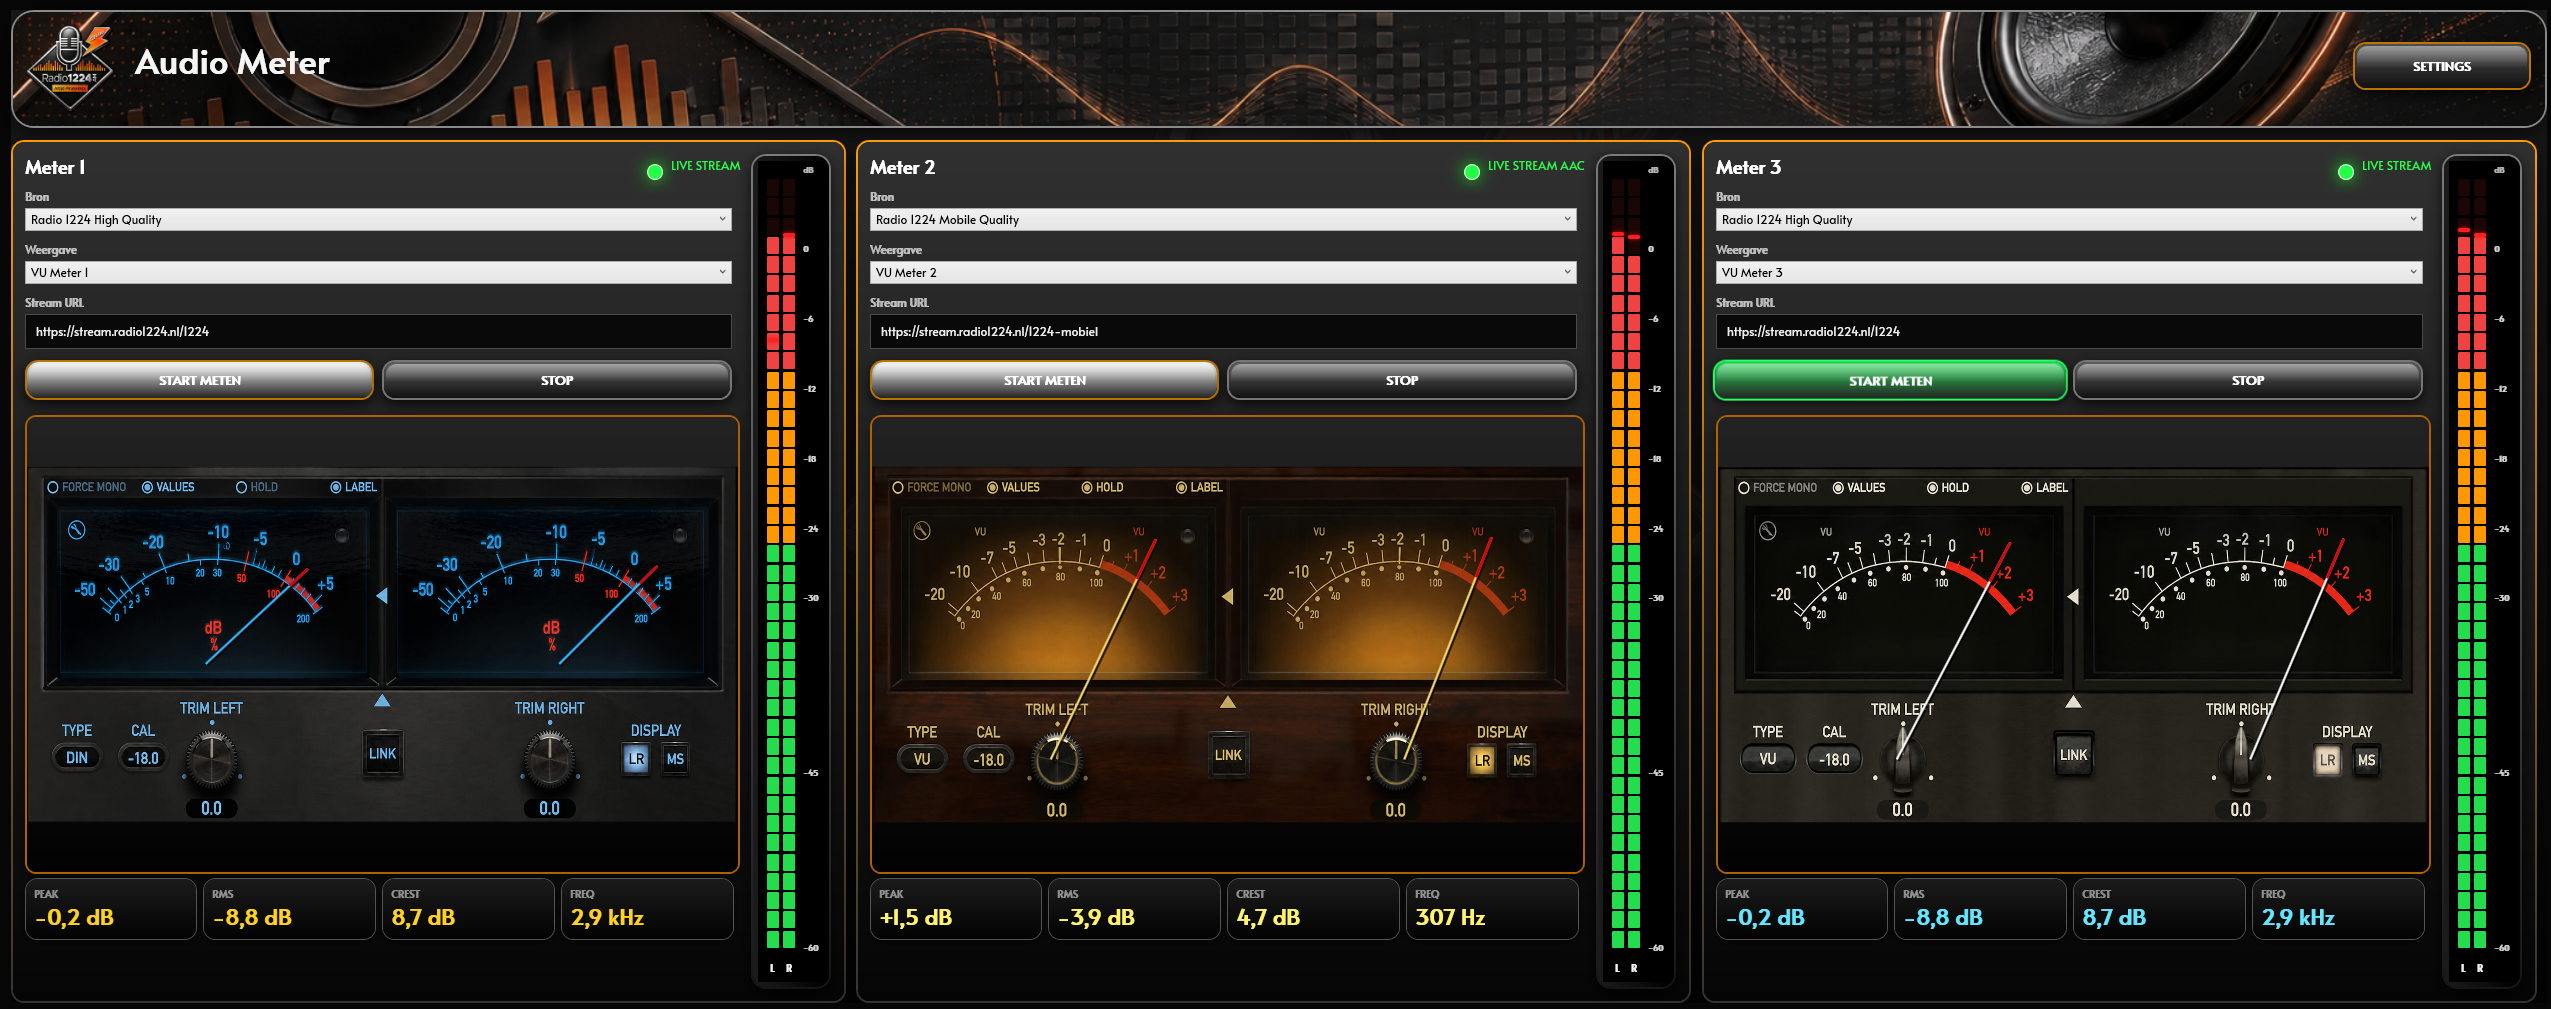Click green Start Meten on Meter 3
Image resolution: width=2551 pixels, height=1009 pixels.
[x=1890, y=380]
